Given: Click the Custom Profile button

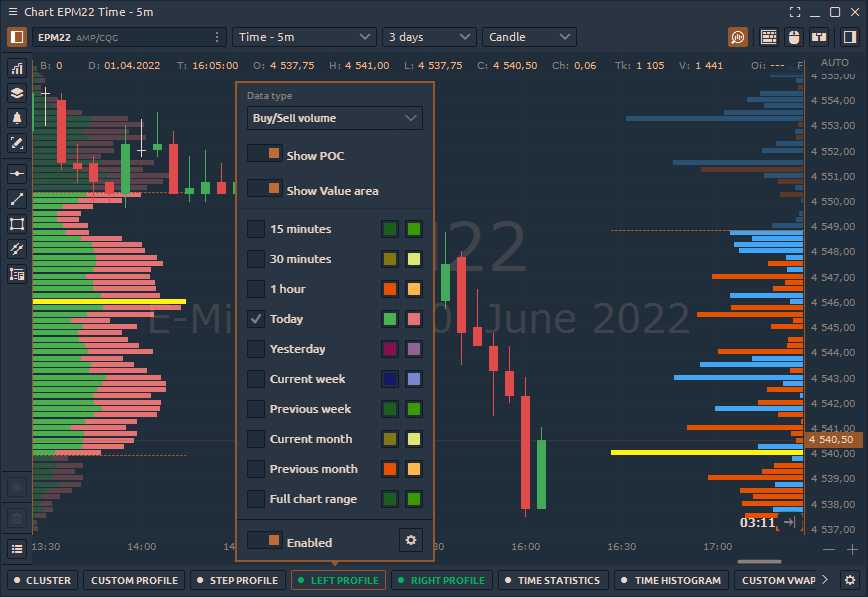Looking at the screenshot, I should tap(134, 580).
